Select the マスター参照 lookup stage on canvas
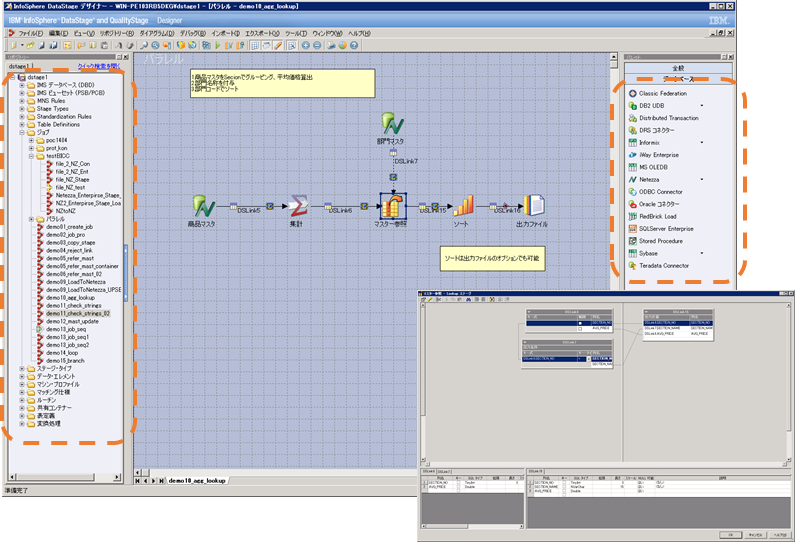Image resolution: width=795 pixels, height=542 pixels. 393,206
